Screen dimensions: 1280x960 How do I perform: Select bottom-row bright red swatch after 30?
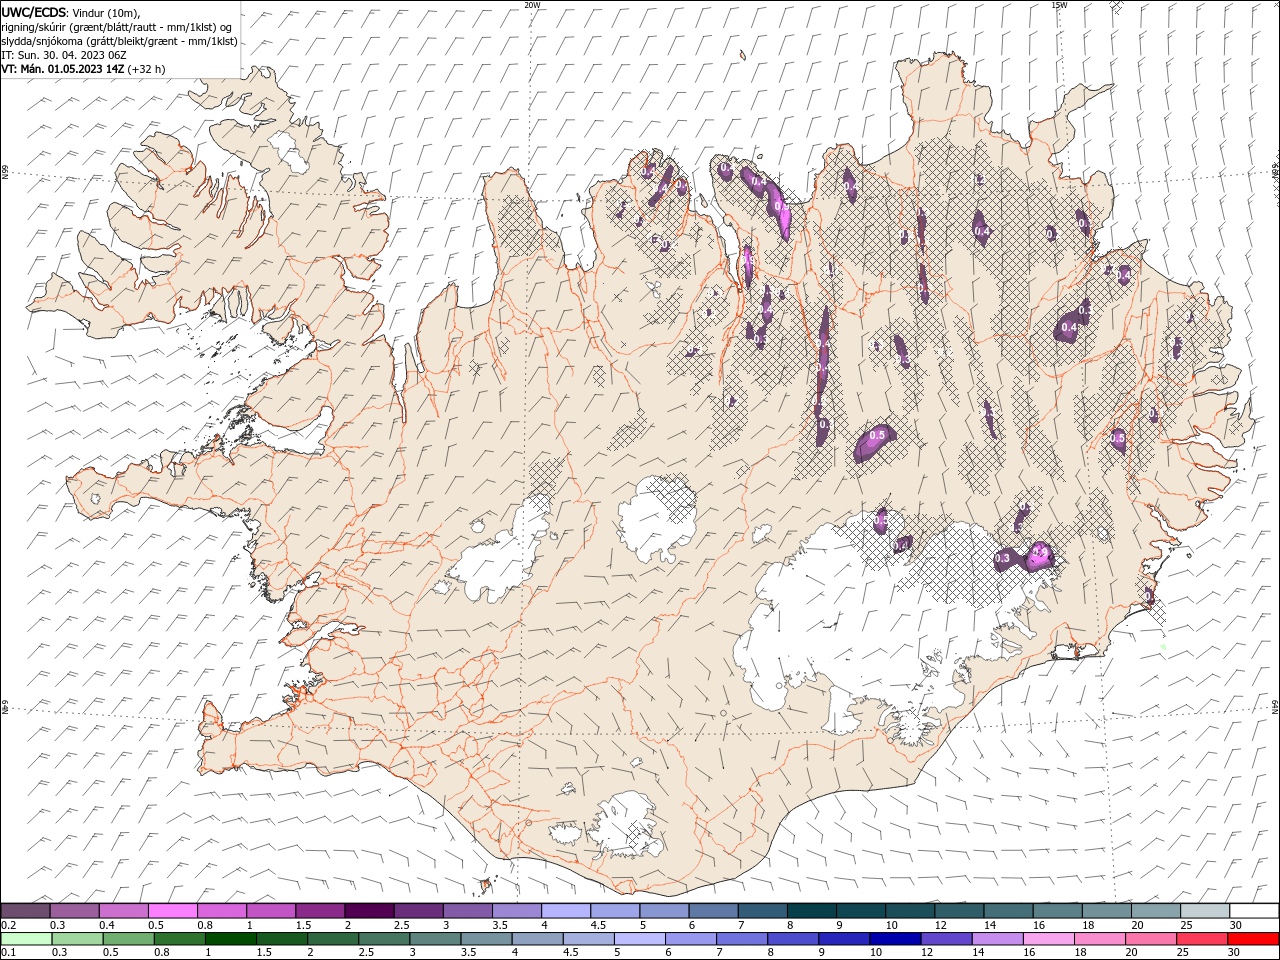[1252, 939]
